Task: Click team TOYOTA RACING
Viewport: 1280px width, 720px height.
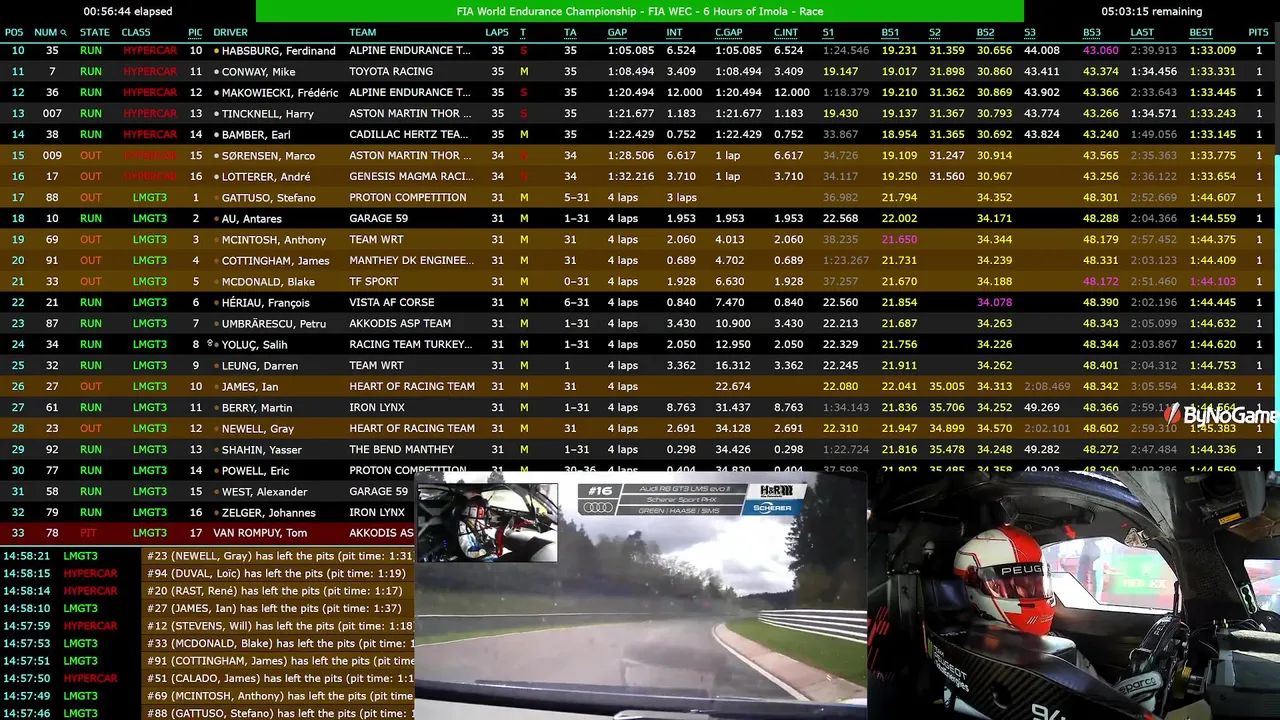Action: tap(391, 72)
